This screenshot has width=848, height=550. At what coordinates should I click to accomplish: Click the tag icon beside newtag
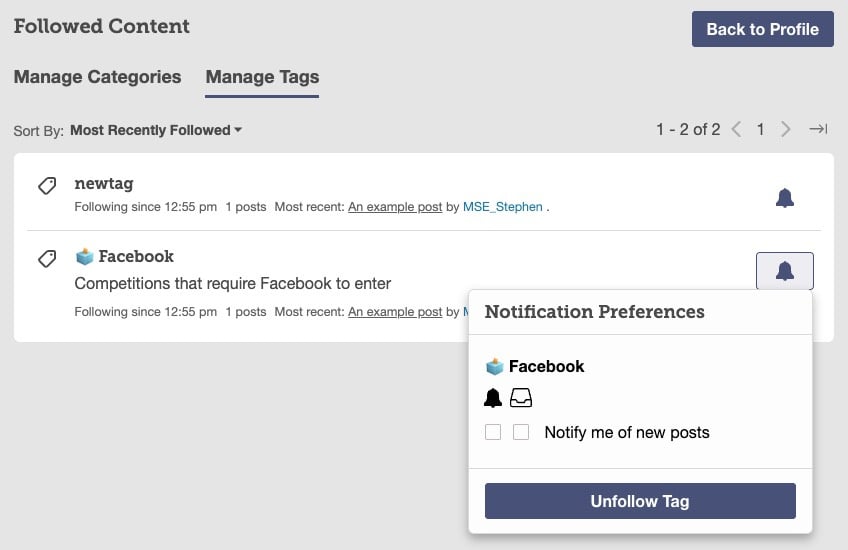(x=46, y=187)
